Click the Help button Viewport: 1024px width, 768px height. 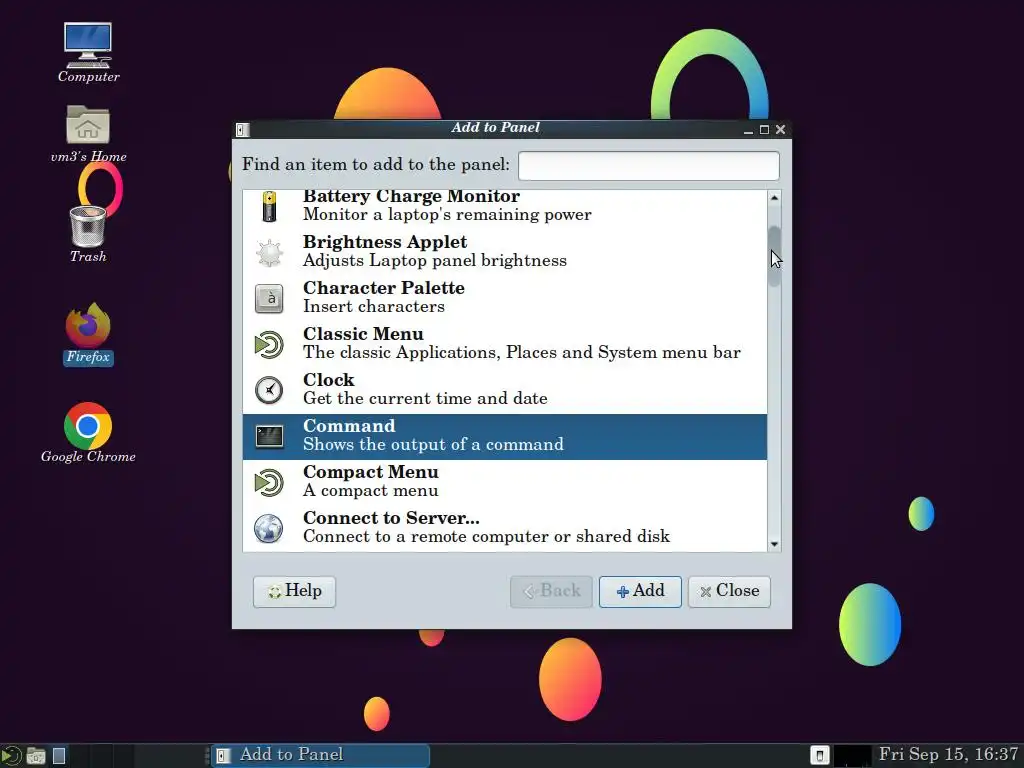[x=295, y=591]
